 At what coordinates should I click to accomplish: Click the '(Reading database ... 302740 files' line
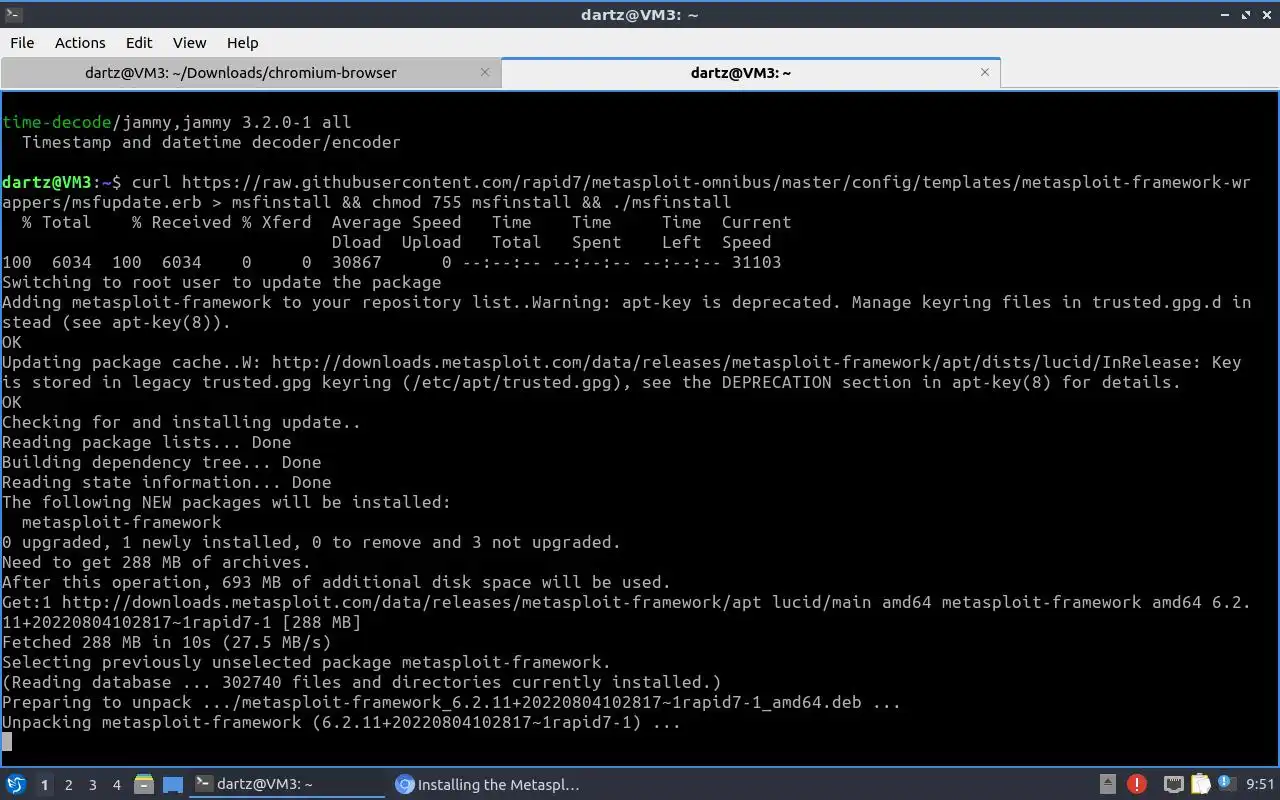coord(361,682)
